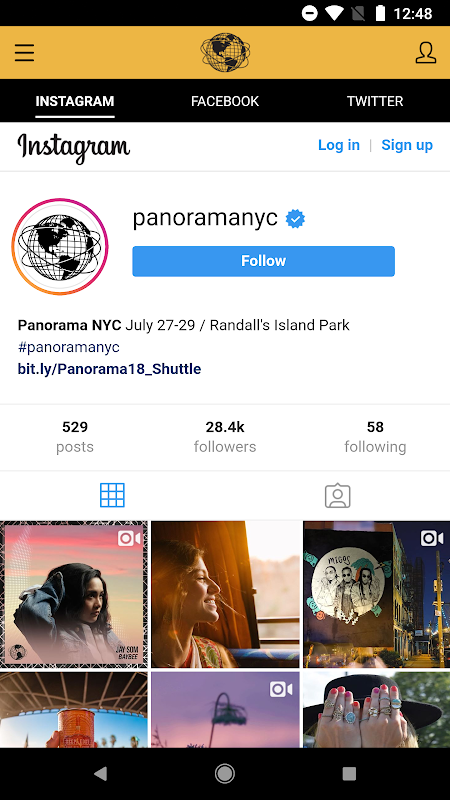The height and width of the screenshot is (800, 450).
Task: Tap the globe logo in header
Action: 225,52
